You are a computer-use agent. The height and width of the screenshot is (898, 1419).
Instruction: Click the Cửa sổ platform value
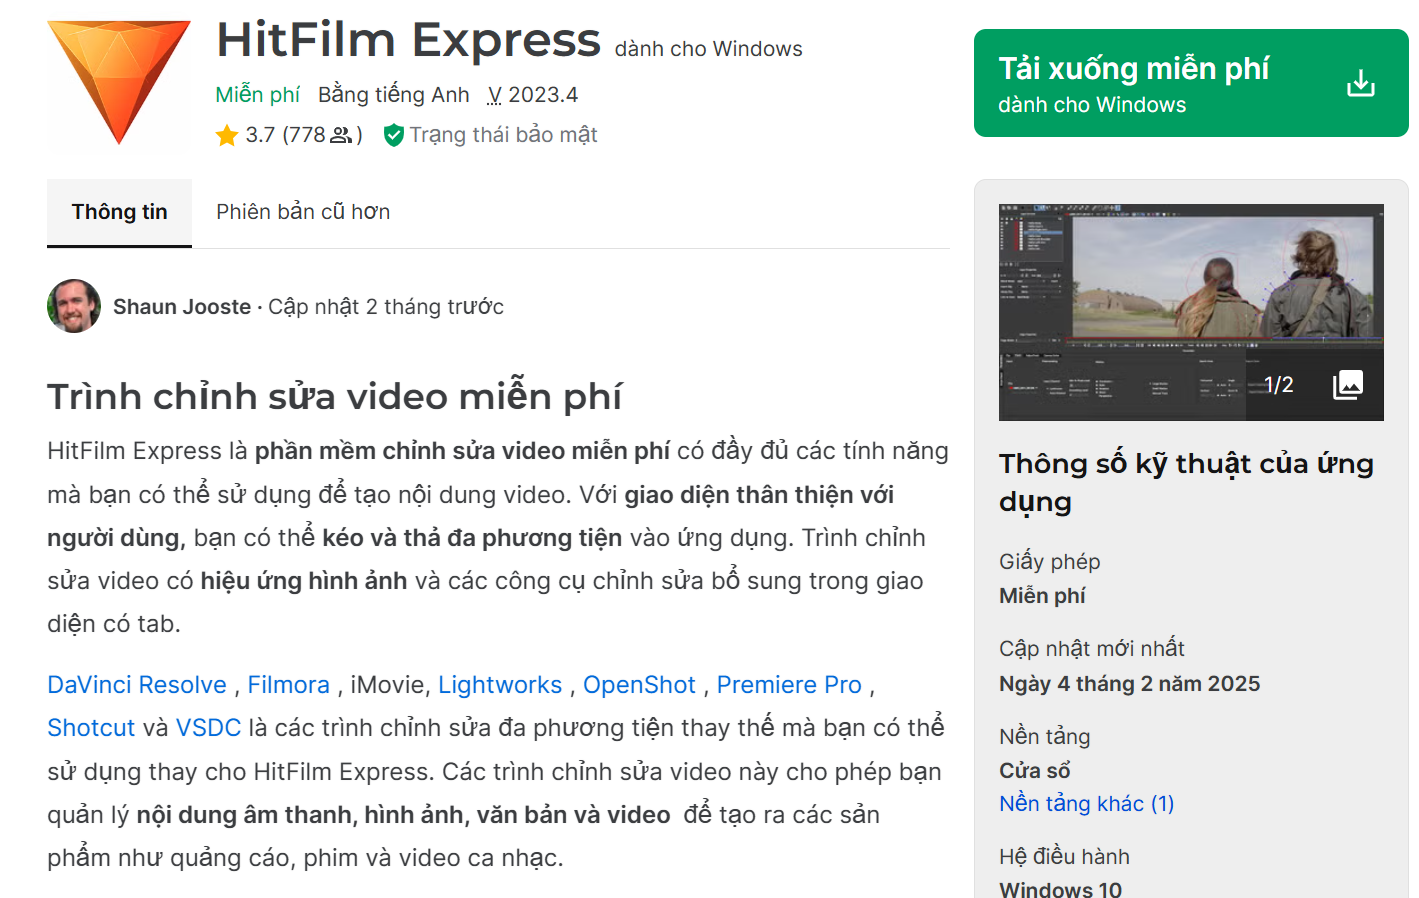point(1034,771)
